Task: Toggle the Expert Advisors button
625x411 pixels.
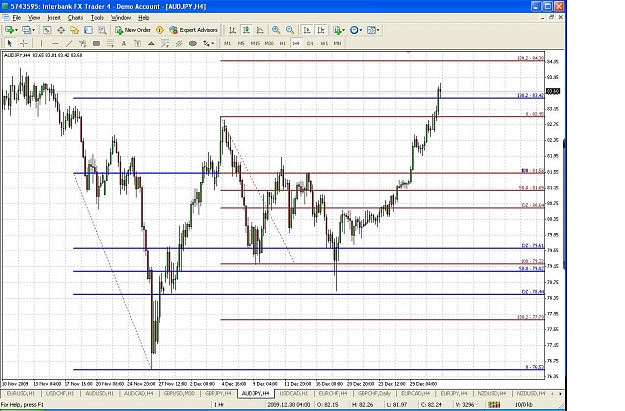Action: 193,30
